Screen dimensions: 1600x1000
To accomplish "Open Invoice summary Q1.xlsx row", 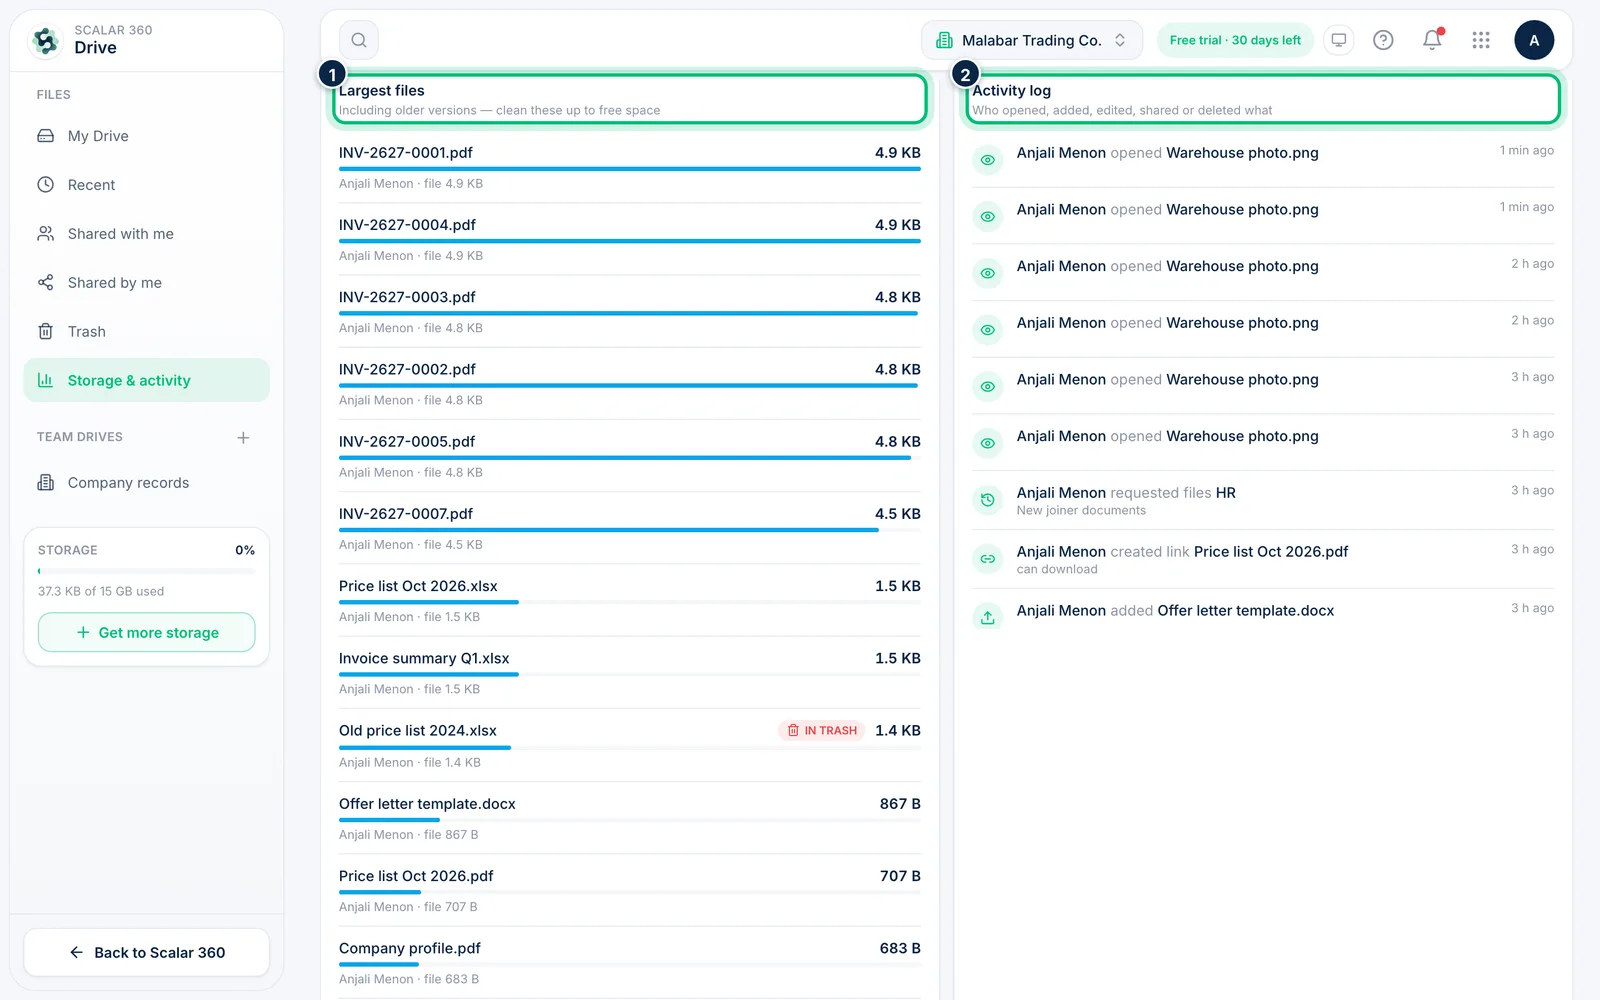I will pos(630,672).
